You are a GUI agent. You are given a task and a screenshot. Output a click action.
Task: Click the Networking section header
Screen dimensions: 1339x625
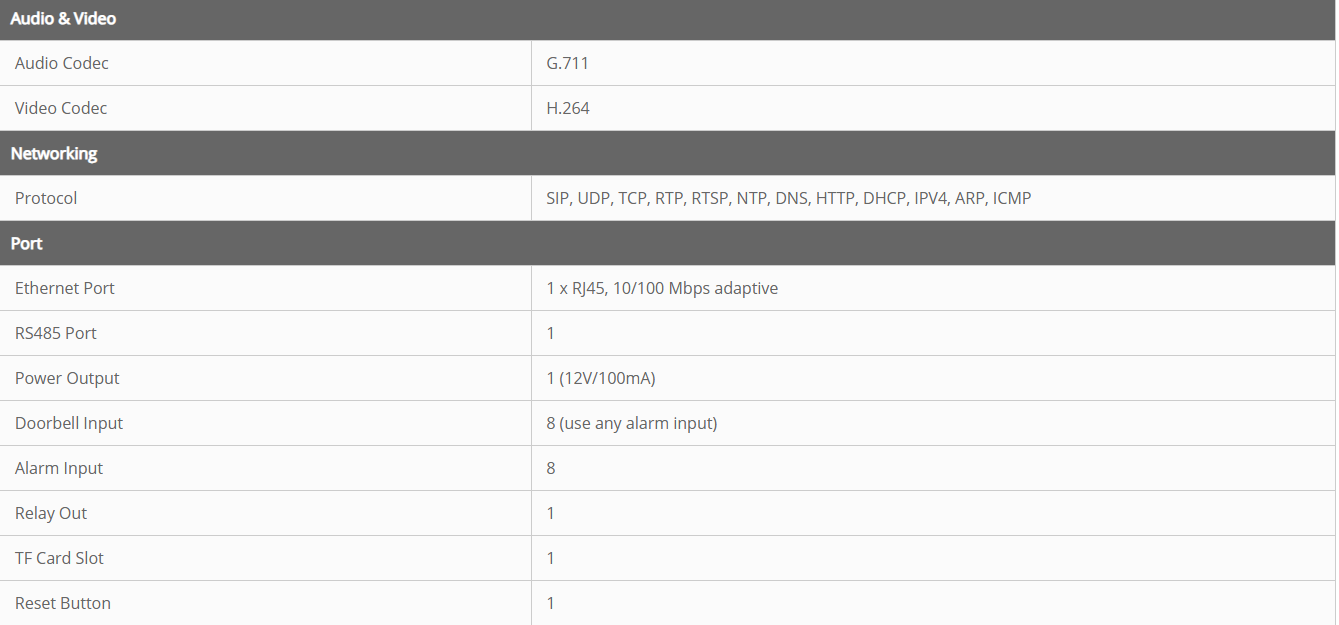(54, 153)
